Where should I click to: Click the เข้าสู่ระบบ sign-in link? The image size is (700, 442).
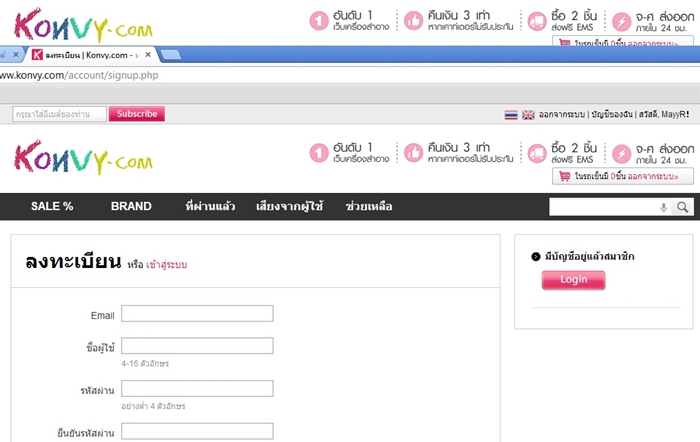click(167, 265)
